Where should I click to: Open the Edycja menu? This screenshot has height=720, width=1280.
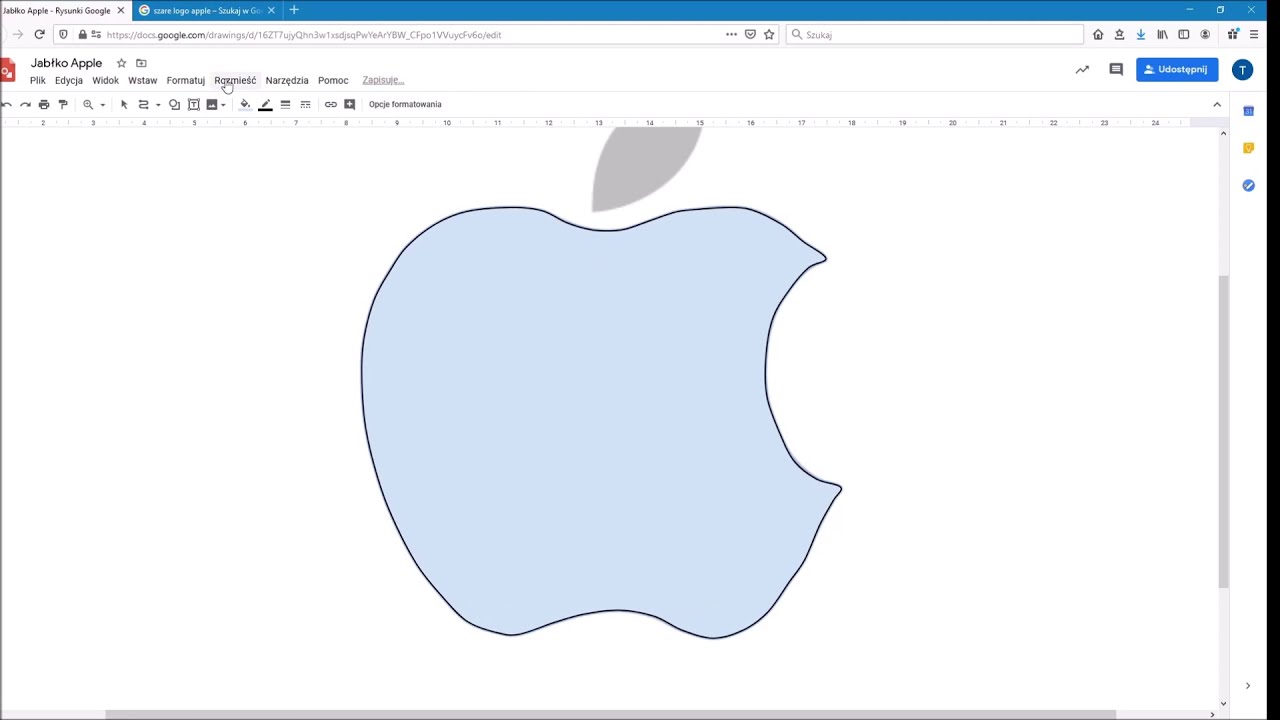point(69,80)
